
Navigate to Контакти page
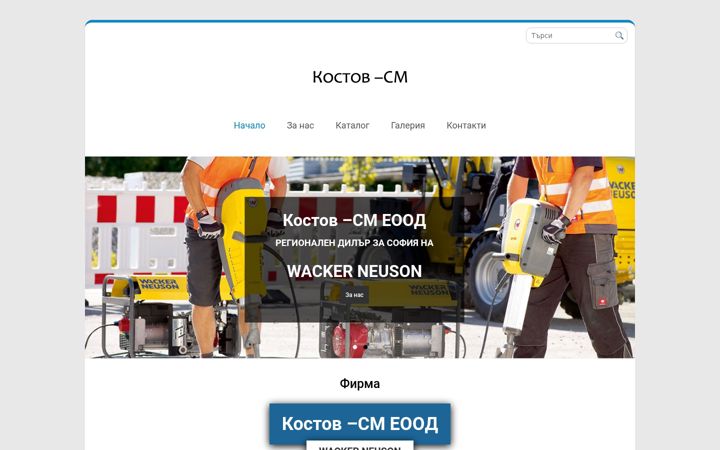tap(466, 125)
